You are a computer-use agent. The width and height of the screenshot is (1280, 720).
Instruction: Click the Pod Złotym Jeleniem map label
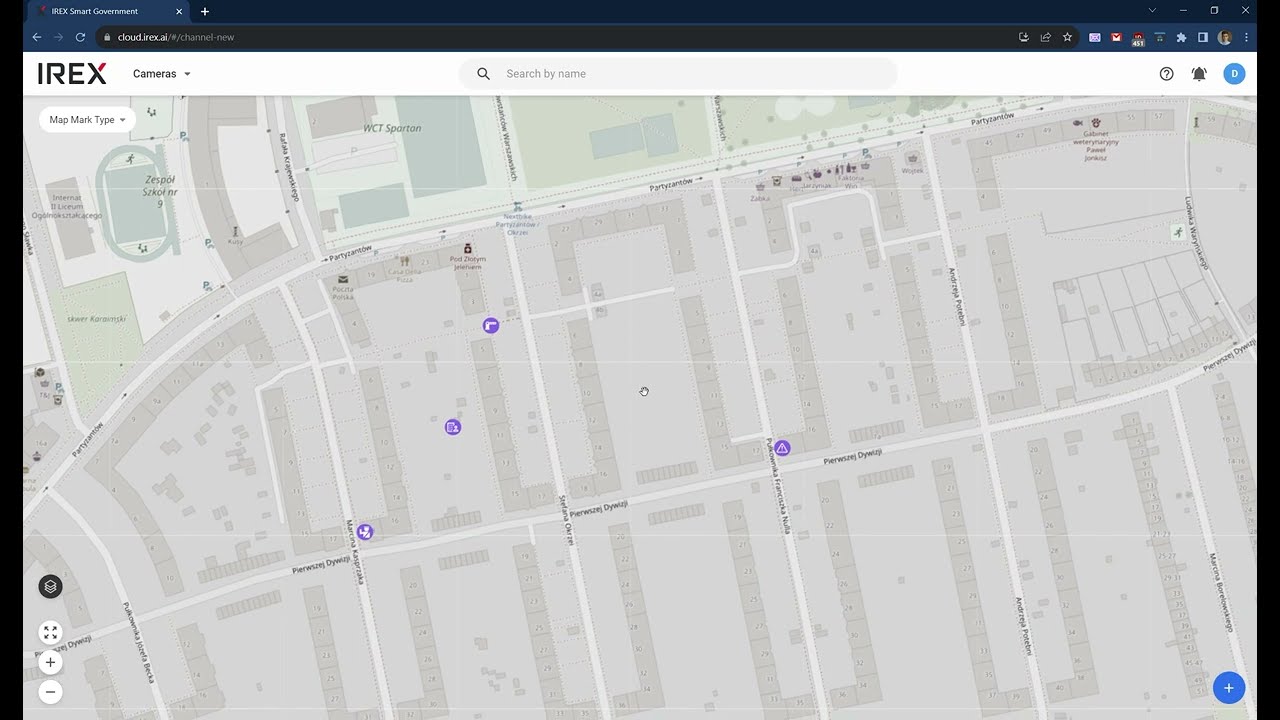pyautogui.click(x=467, y=263)
